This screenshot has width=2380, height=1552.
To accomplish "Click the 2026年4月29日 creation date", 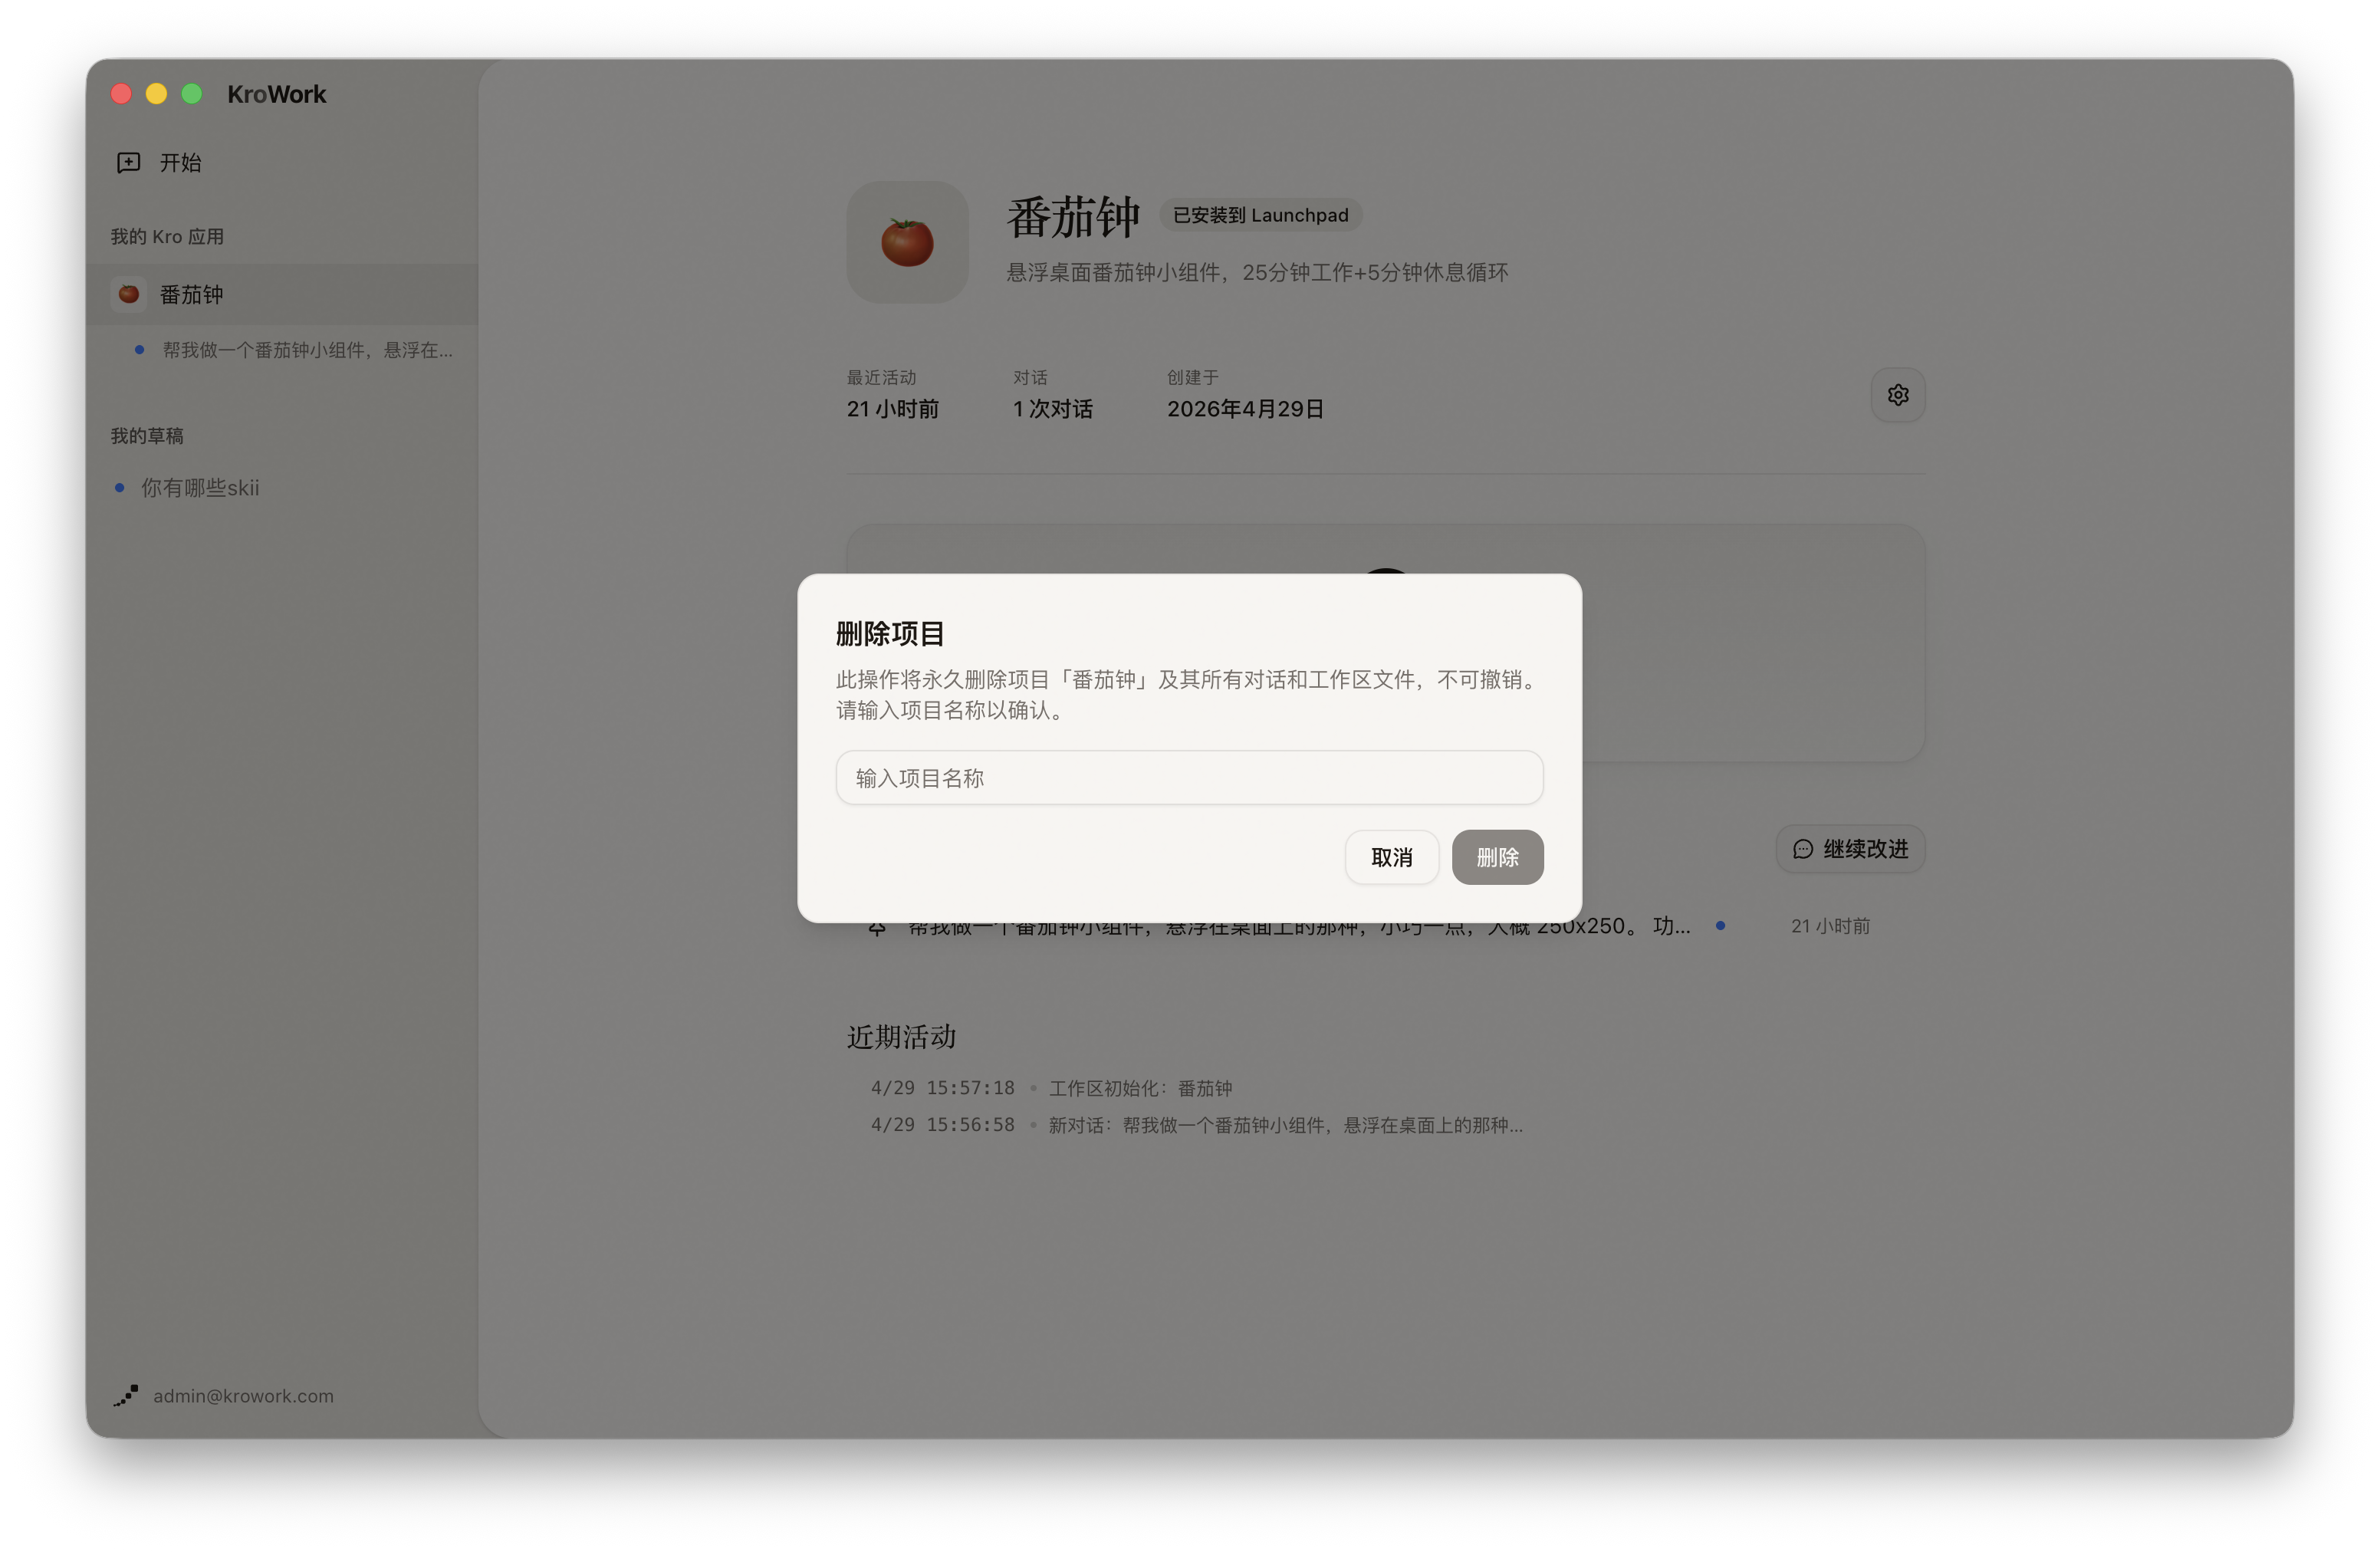I will click(x=1245, y=409).
